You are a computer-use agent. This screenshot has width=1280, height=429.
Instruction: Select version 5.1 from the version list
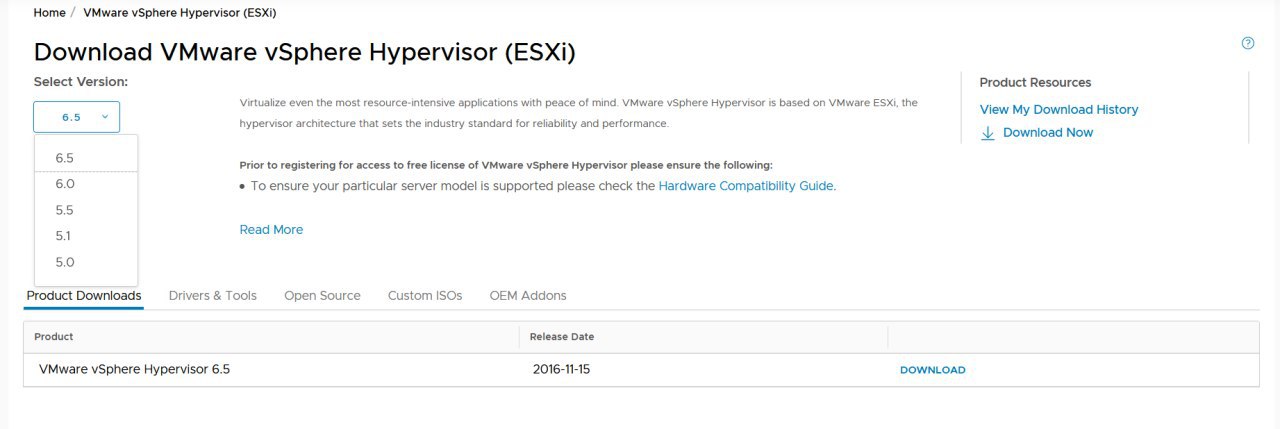coord(86,236)
